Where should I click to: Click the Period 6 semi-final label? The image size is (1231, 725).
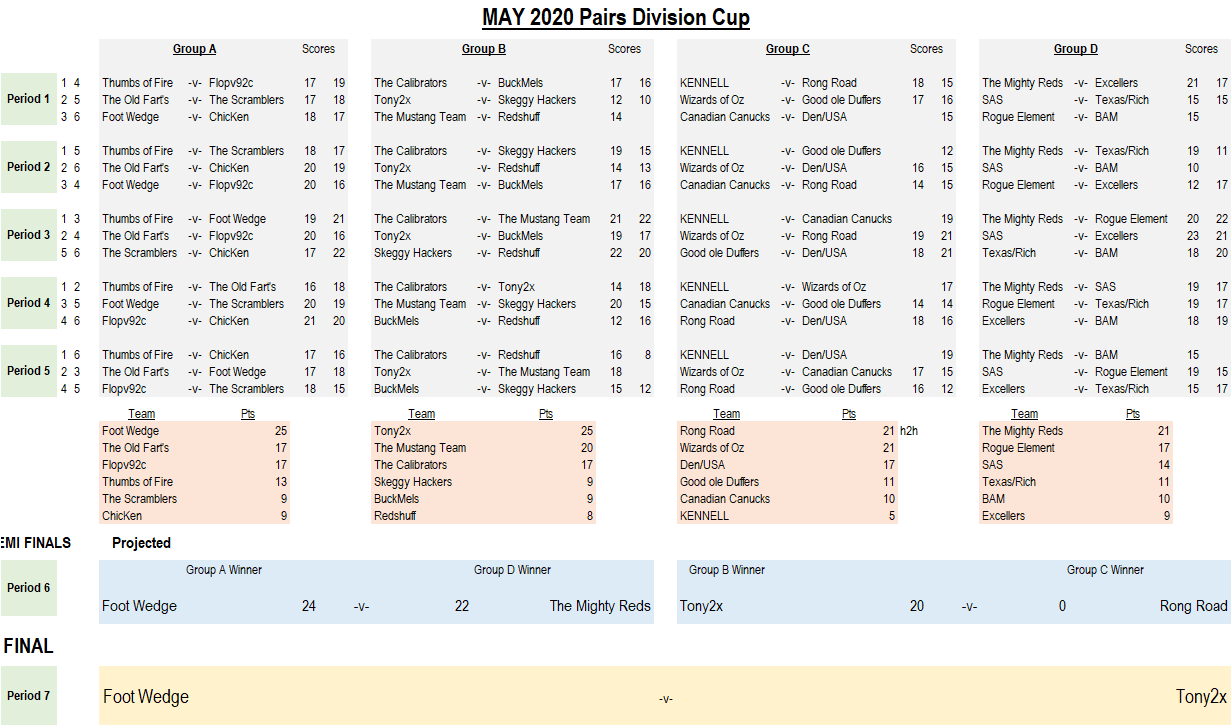point(28,588)
